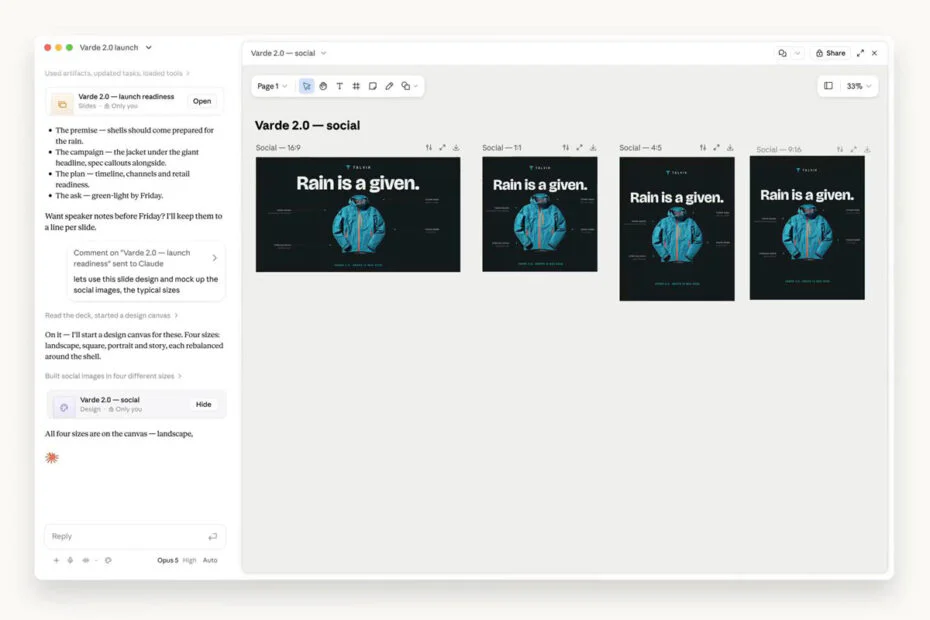Select the Social — 4:5 artboard image

[x=677, y=229]
